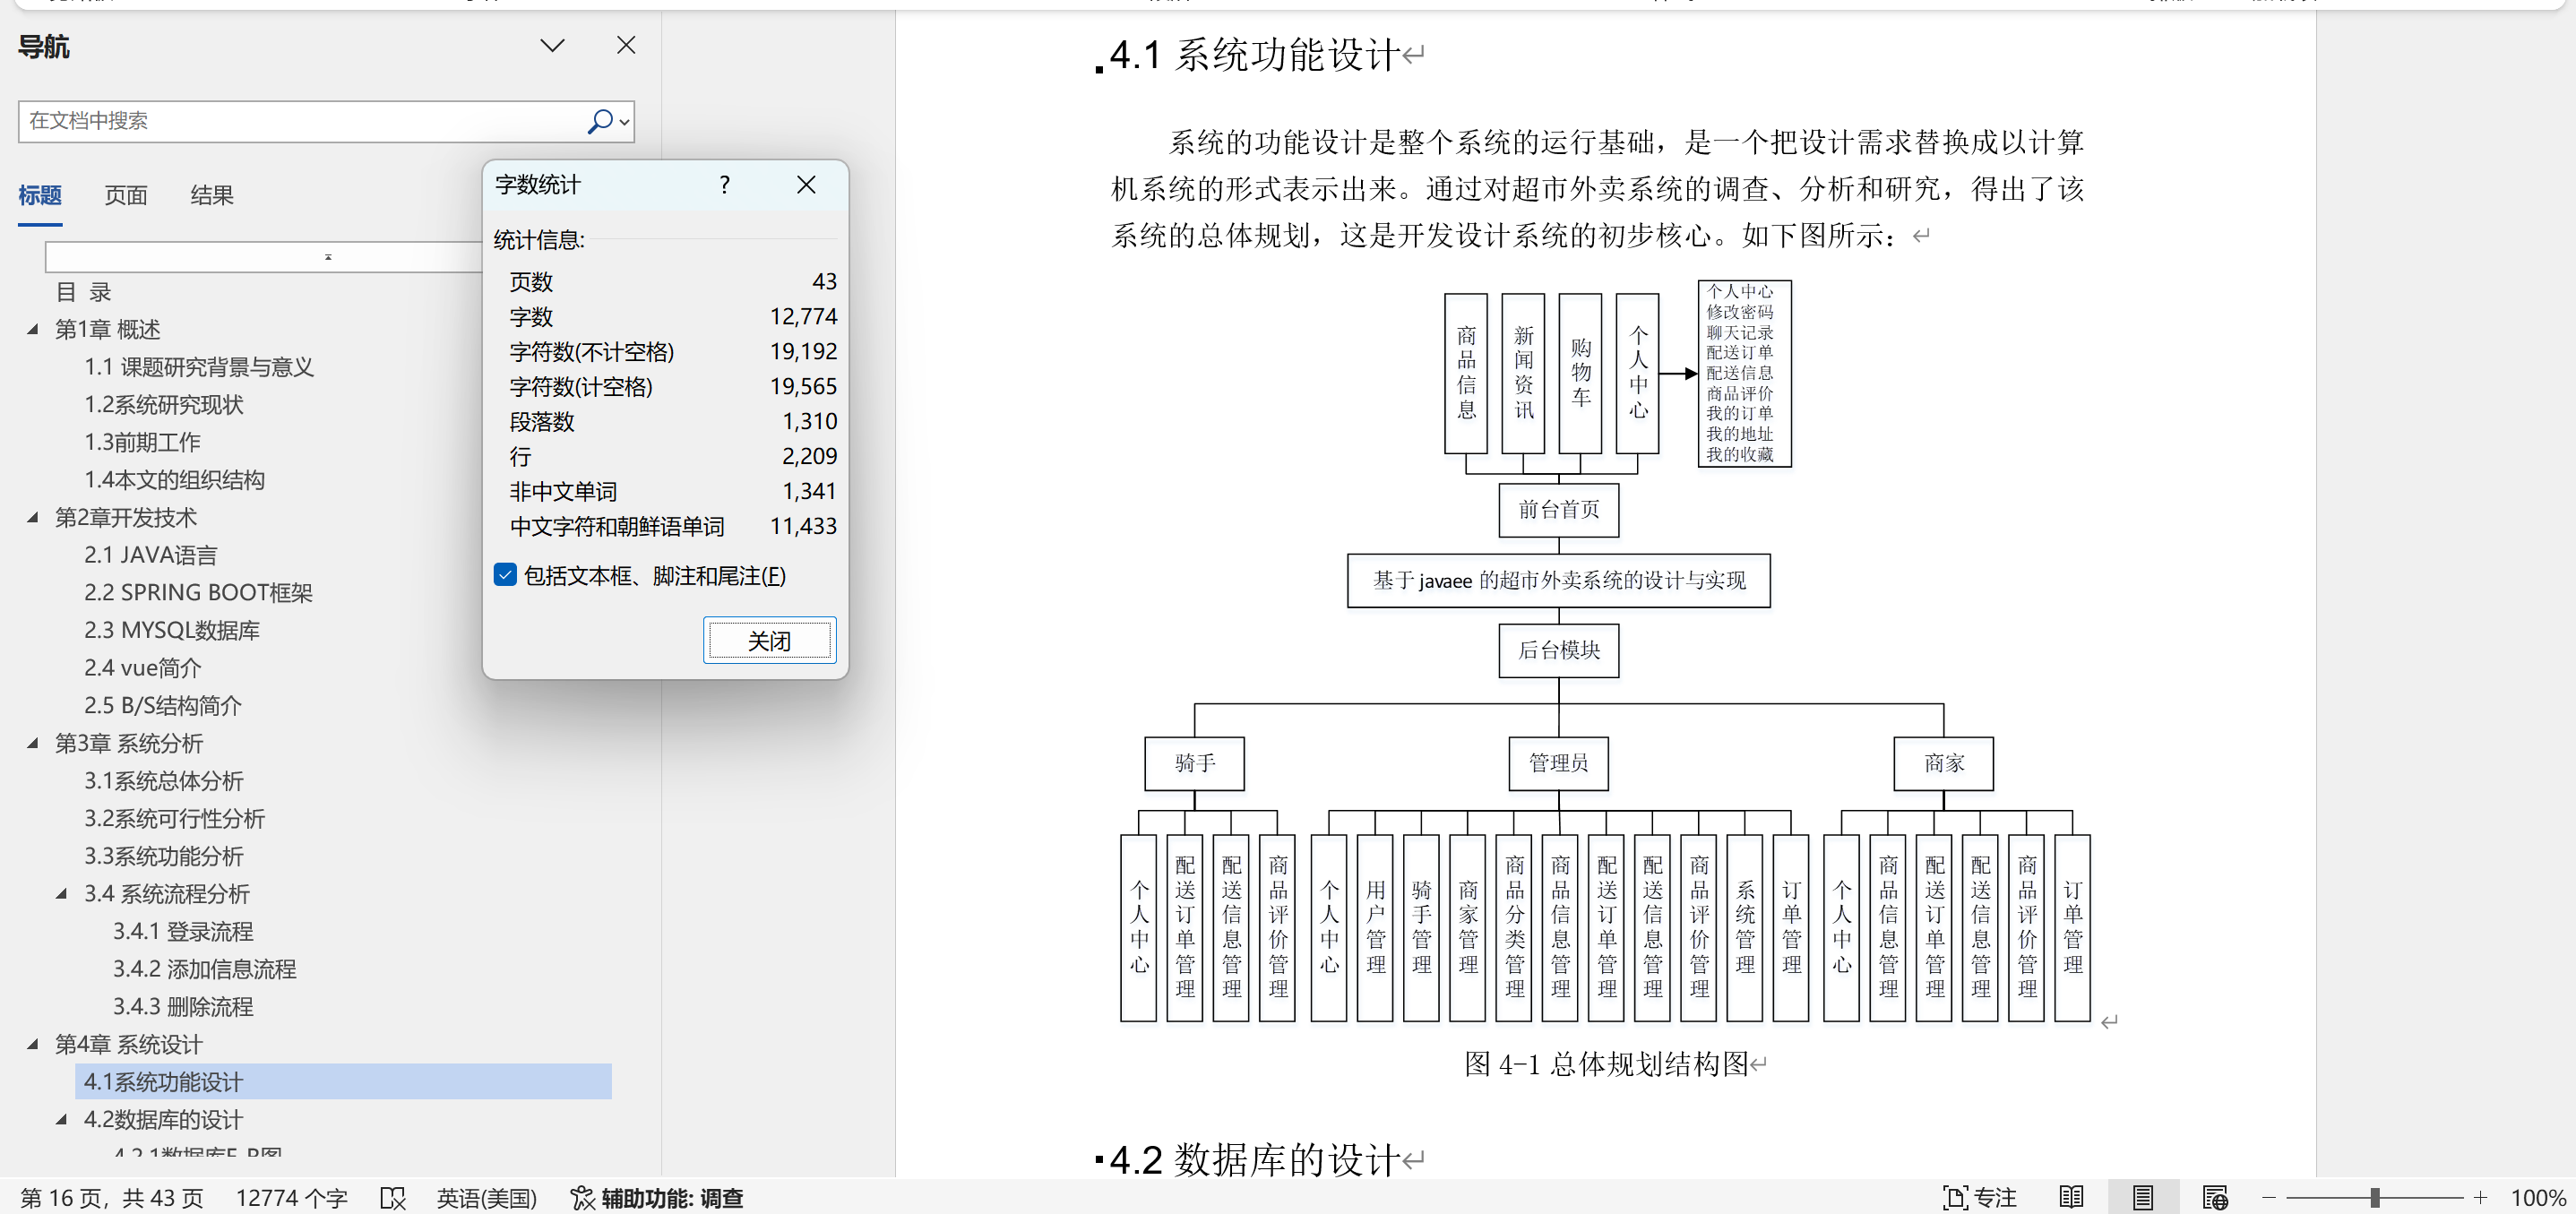Toggle 包括文本框、脚注和尾注 checkbox
The width and height of the screenshot is (2576, 1214).
(x=505, y=575)
